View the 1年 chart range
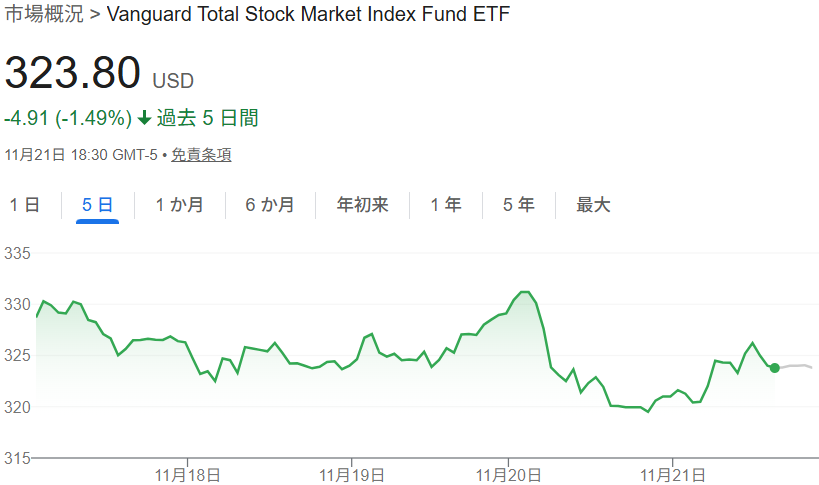This screenshot has height=485, width=819. (x=446, y=205)
